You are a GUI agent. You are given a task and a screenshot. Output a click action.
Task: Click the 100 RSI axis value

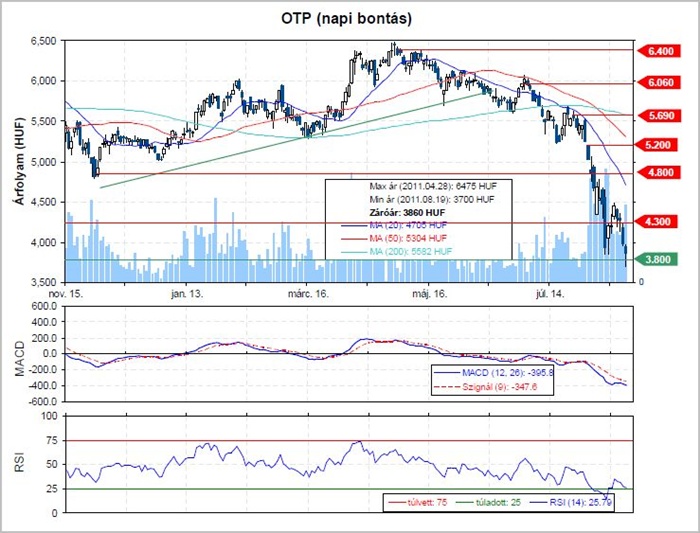click(50, 416)
